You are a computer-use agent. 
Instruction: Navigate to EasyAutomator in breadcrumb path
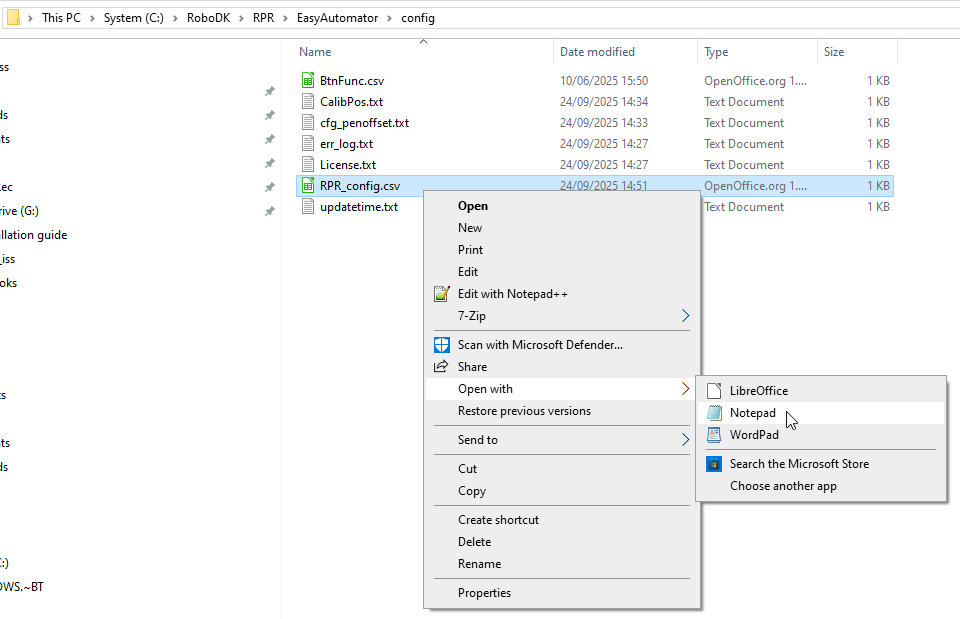[340, 18]
